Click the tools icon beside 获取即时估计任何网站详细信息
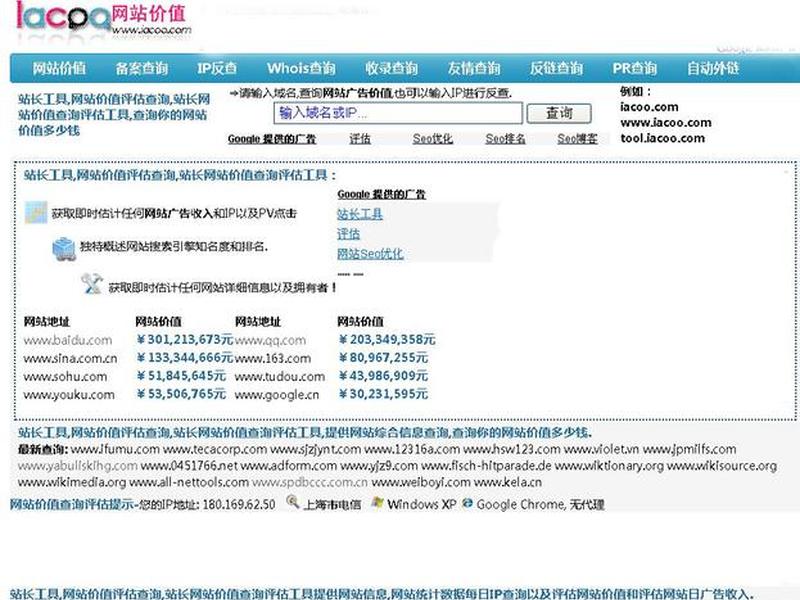800x600 pixels. point(92,284)
